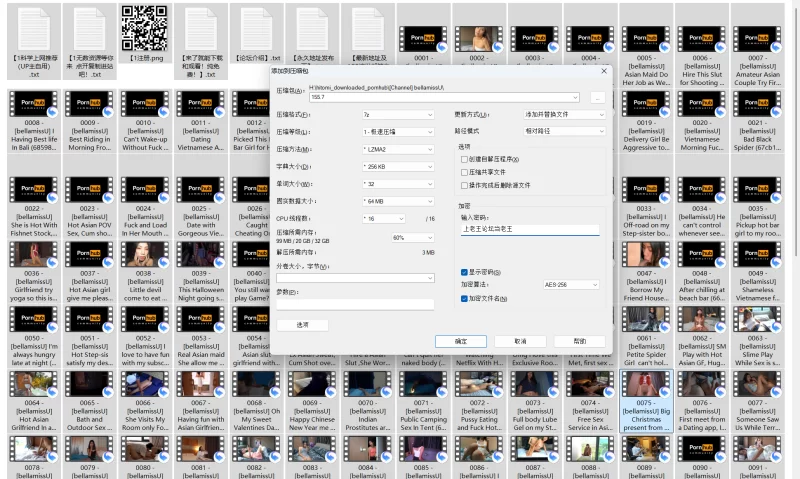Expand the 更新方式 dropdown

point(564,115)
